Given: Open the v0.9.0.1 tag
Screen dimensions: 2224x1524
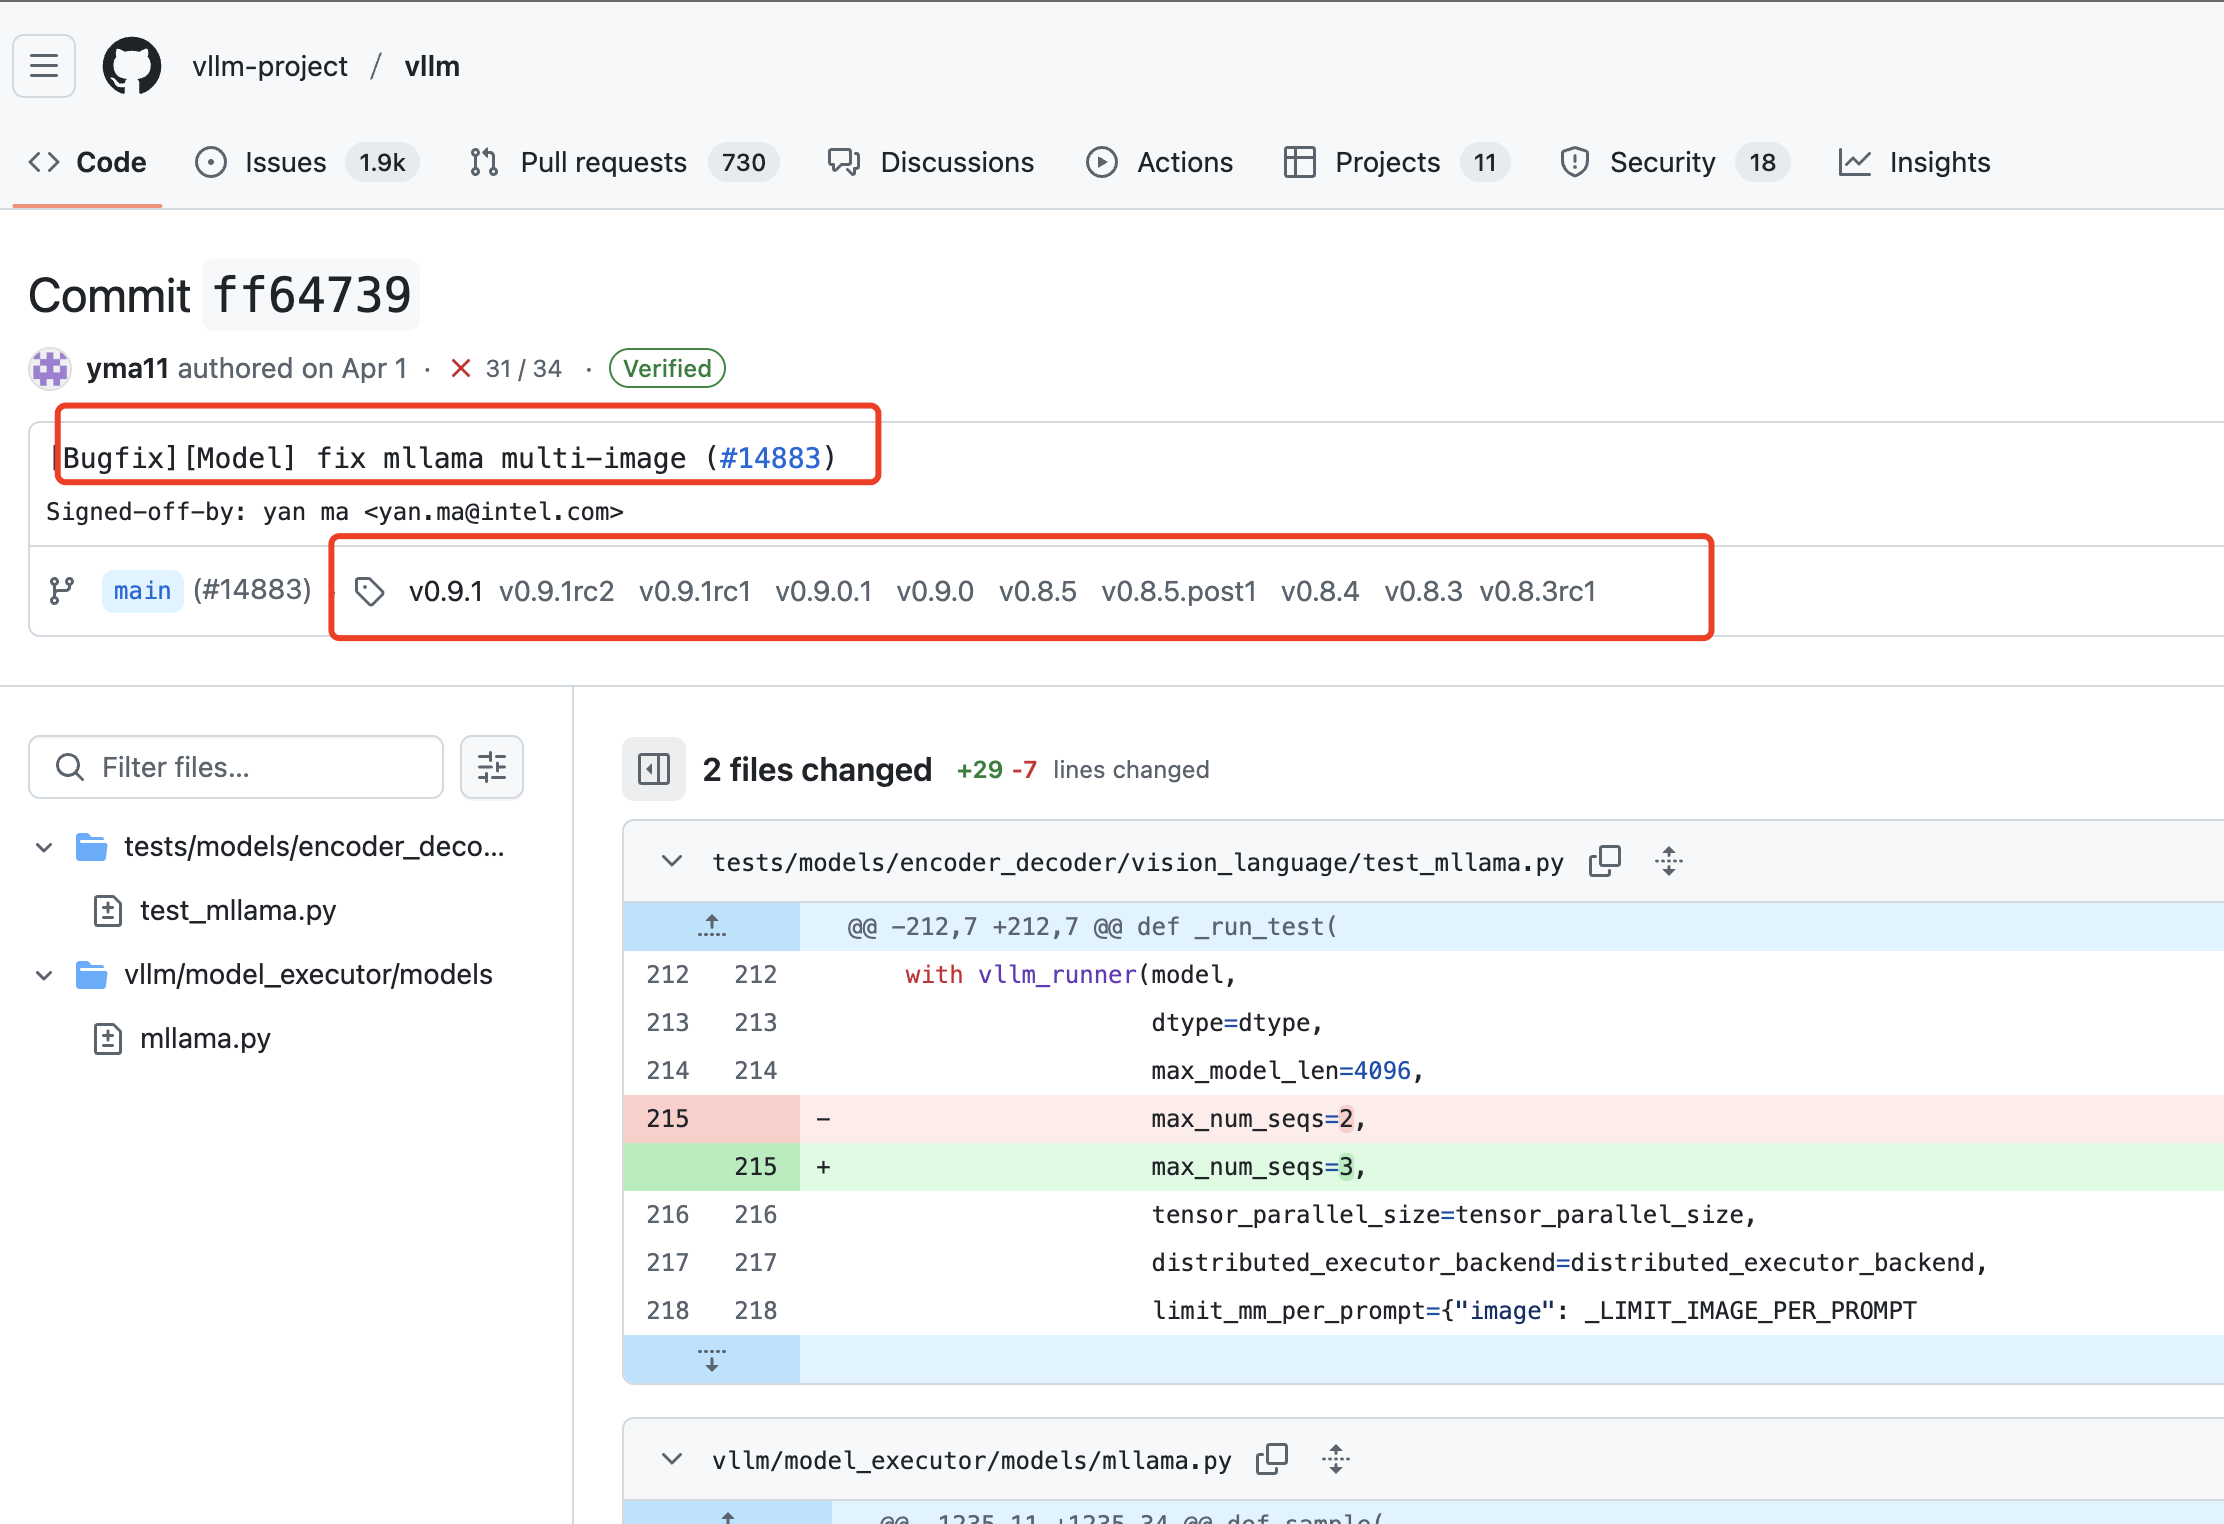Looking at the screenshot, I should [x=824, y=591].
